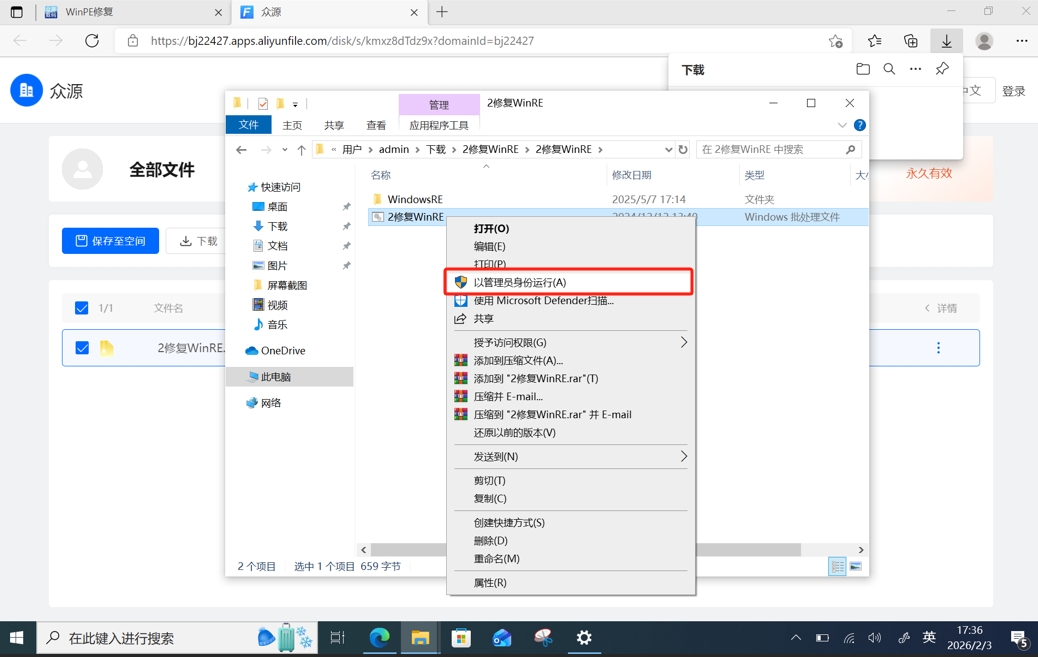
Task: Open Settings gear on the taskbar
Action: click(584, 637)
